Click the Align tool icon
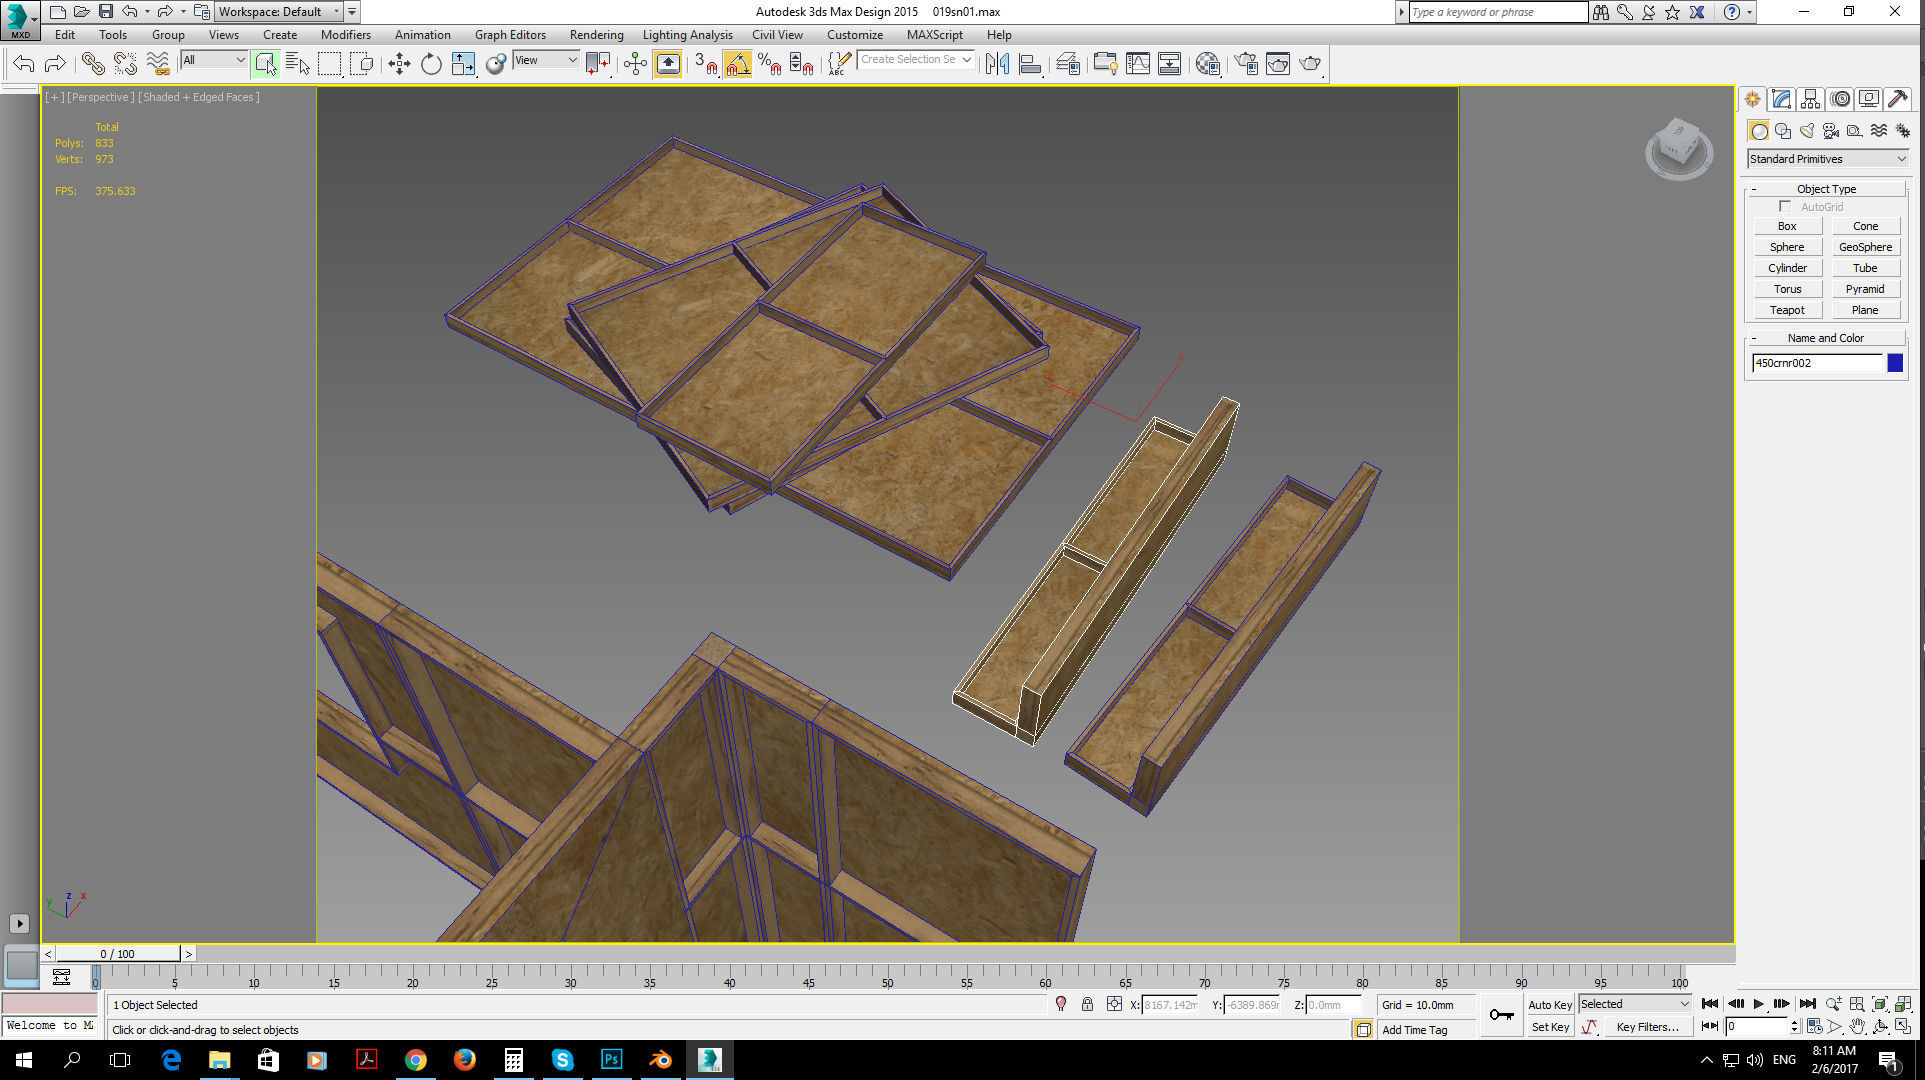 point(1029,64)
